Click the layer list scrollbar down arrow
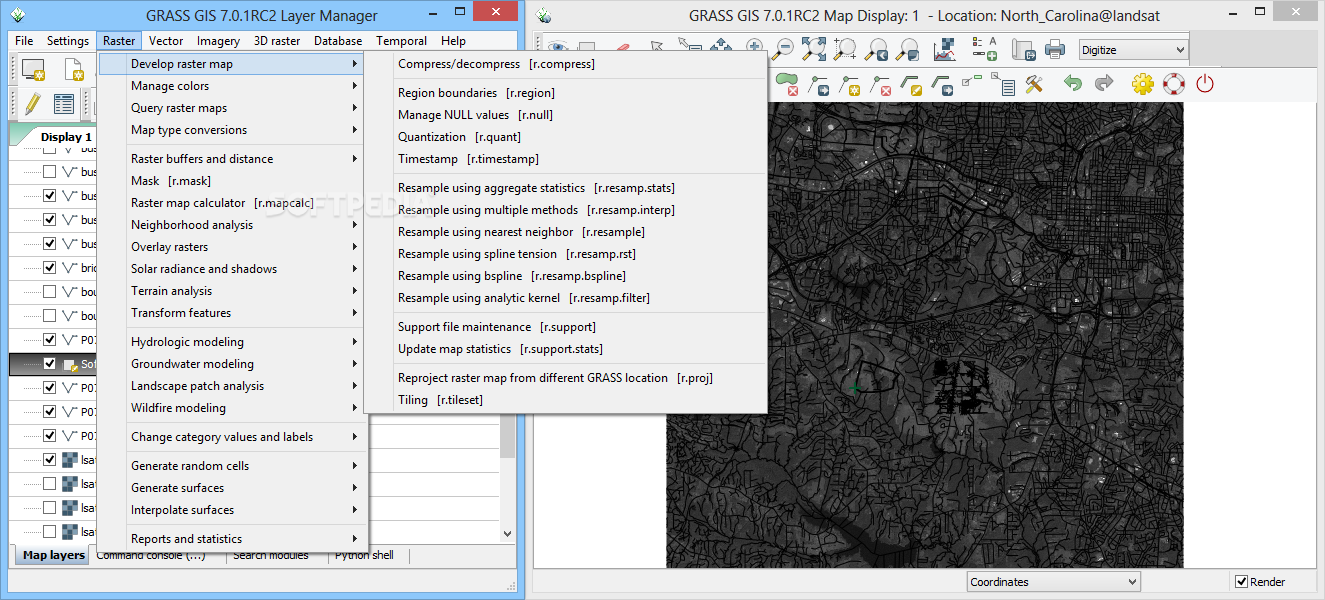The height and width of the screenshot is (600, 1325). pos(507,536)
